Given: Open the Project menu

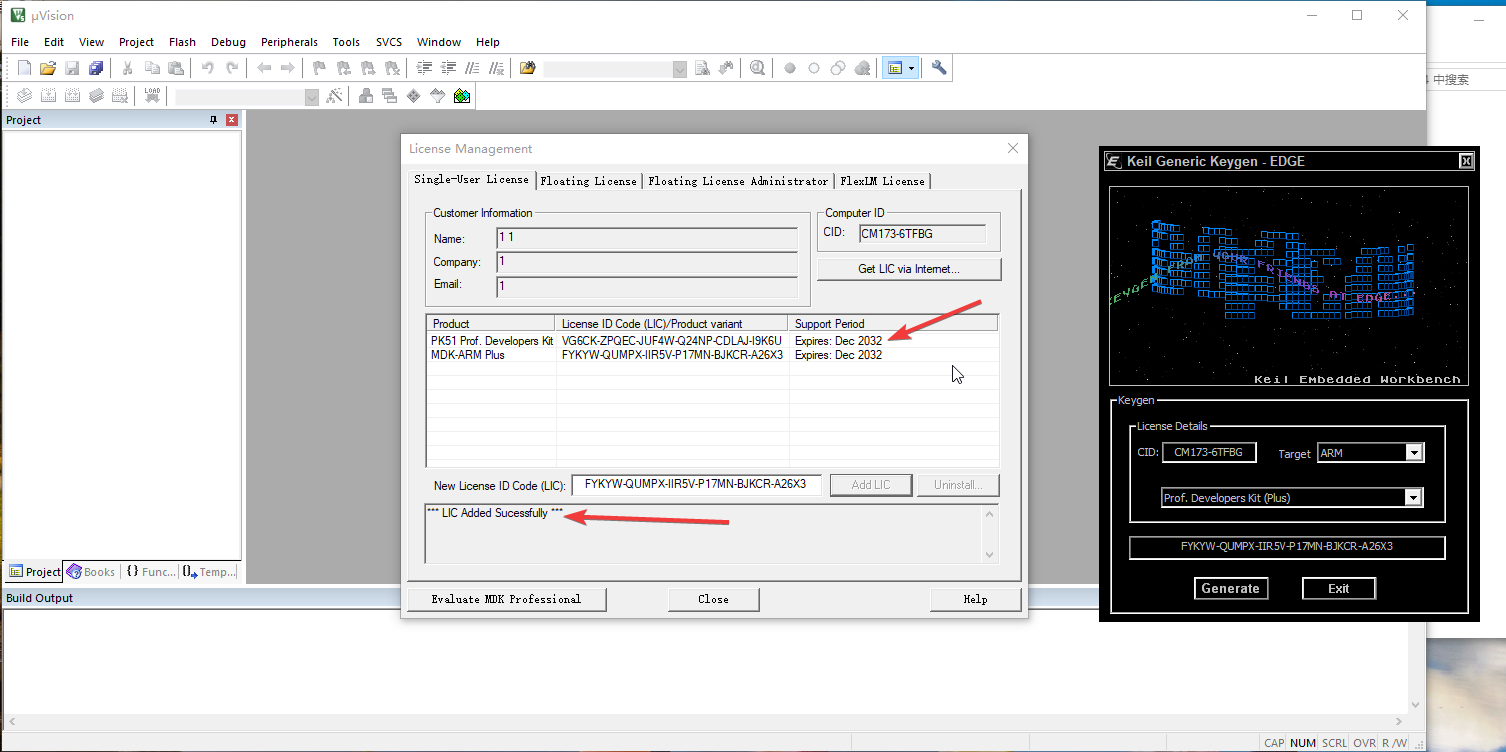Looking at the screenshot, I should point(136,42).
